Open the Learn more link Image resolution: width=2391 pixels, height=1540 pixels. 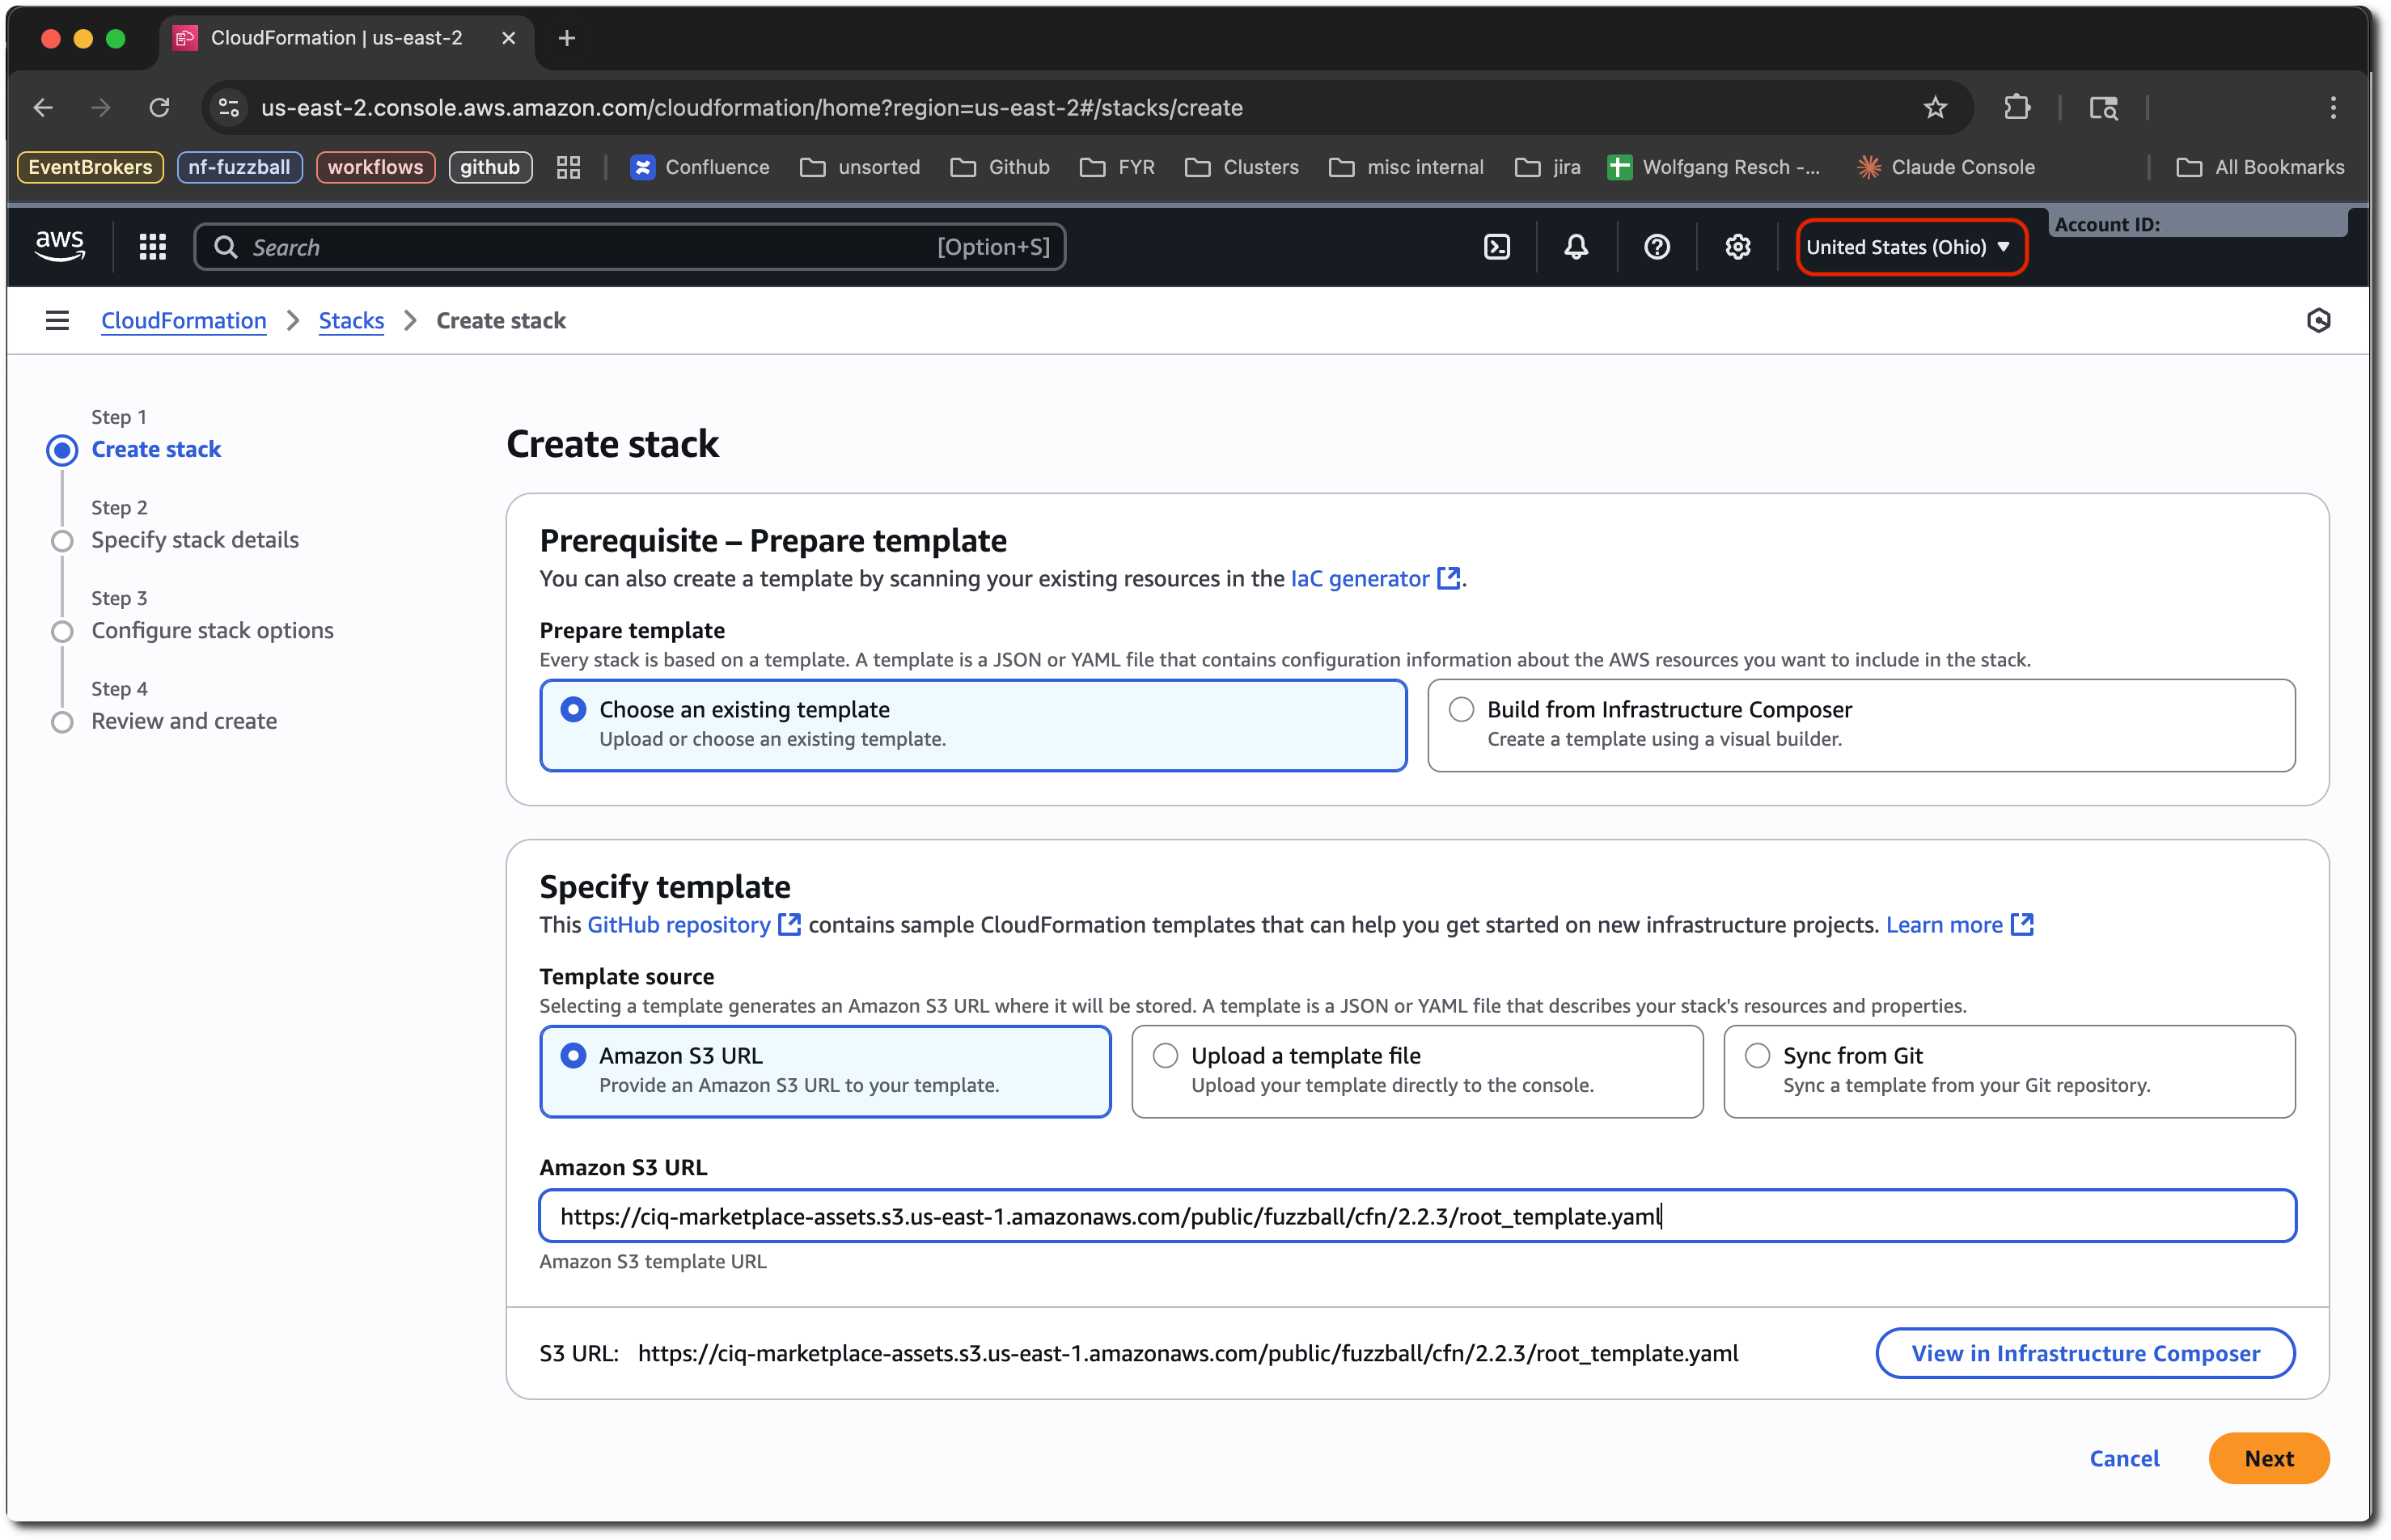coord(1960,925)
